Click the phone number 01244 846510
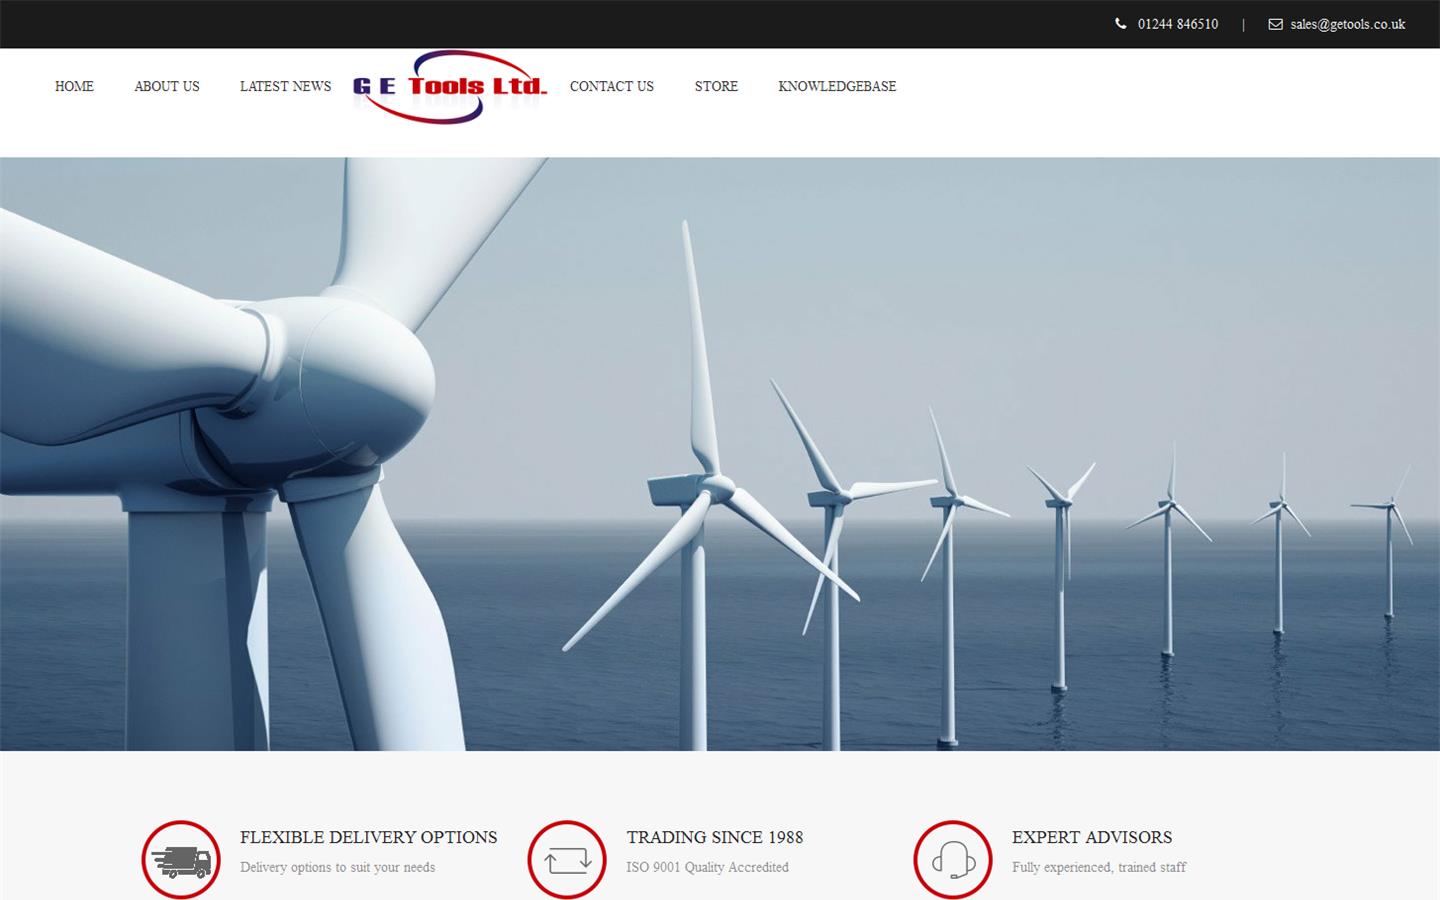This screenshot has height=900, width=1440. (1177, 24)
